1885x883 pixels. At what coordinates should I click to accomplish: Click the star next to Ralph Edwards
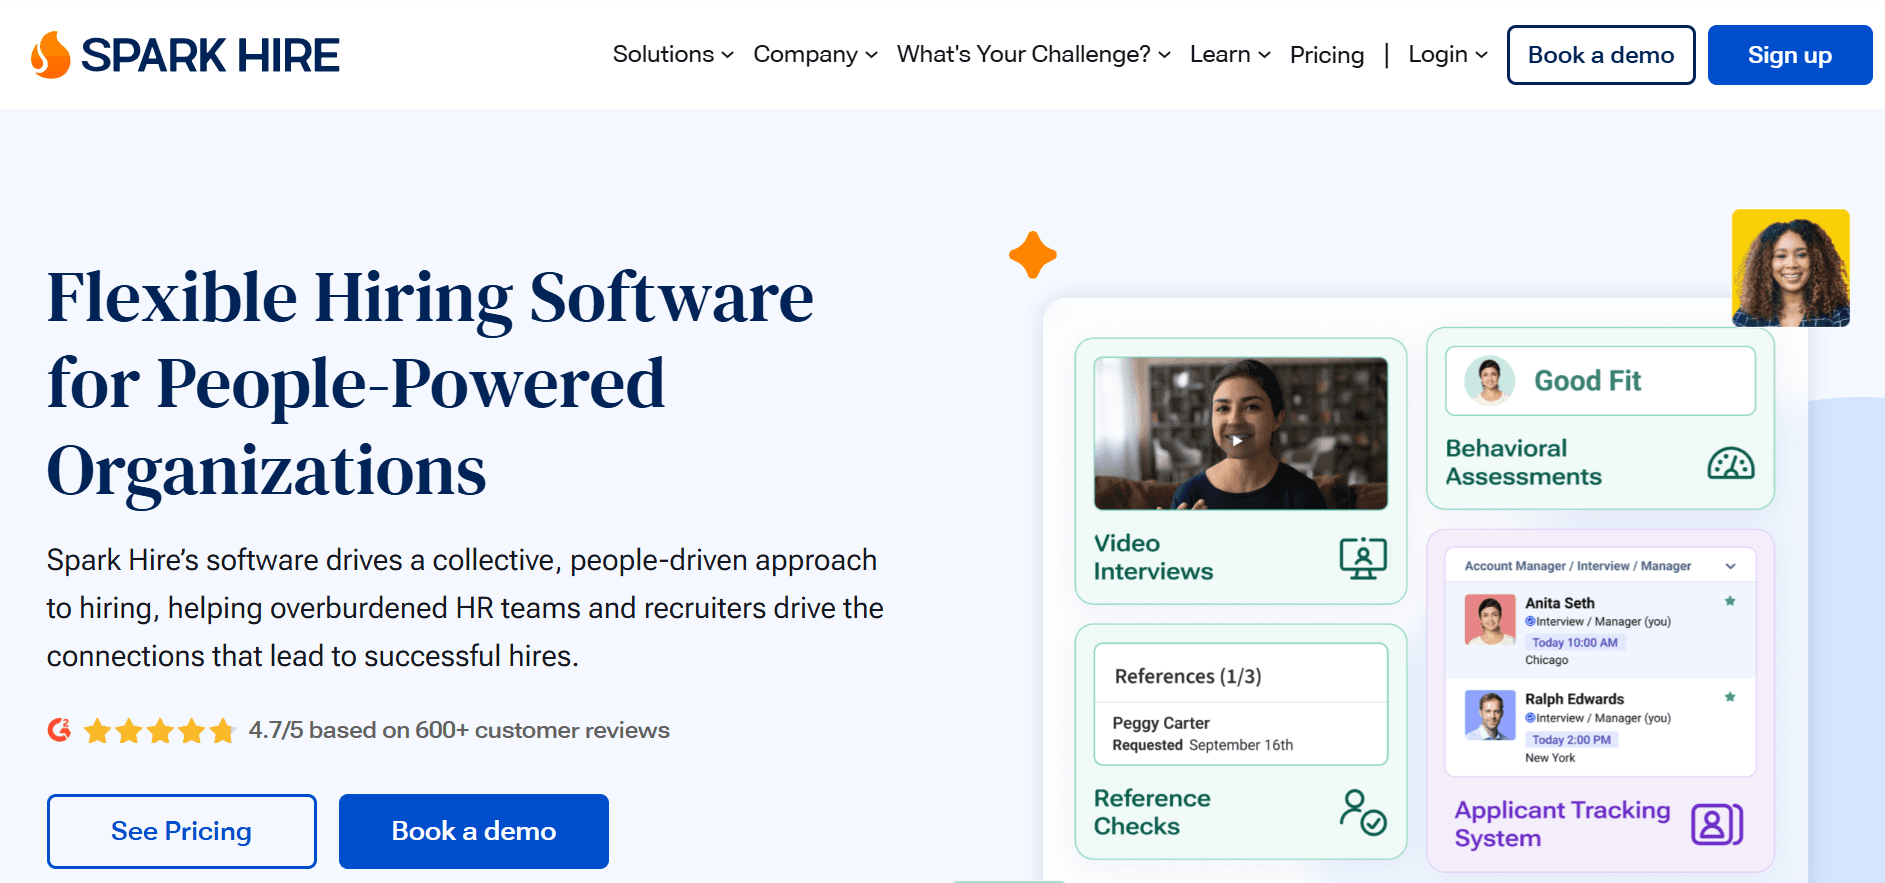tap(1730, 697)
